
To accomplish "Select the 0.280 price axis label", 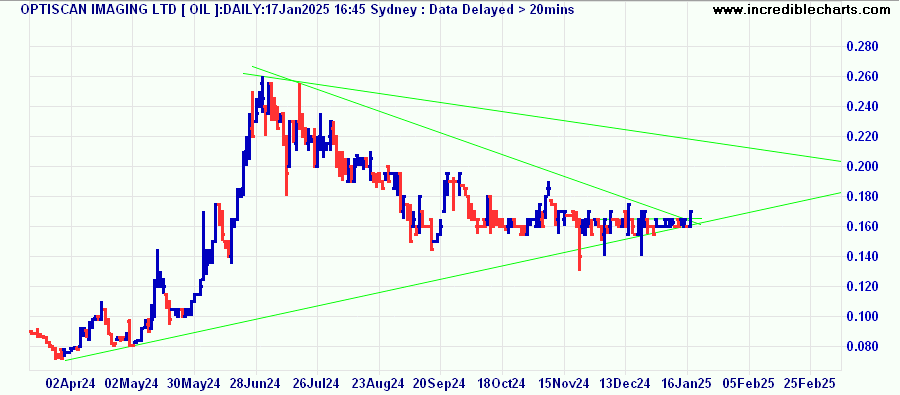I will point(863,47).
